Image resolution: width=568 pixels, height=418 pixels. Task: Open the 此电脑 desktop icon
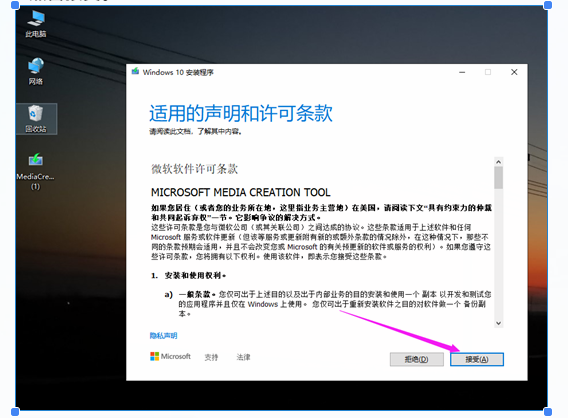pyautogui.click(x=36, y=24)
